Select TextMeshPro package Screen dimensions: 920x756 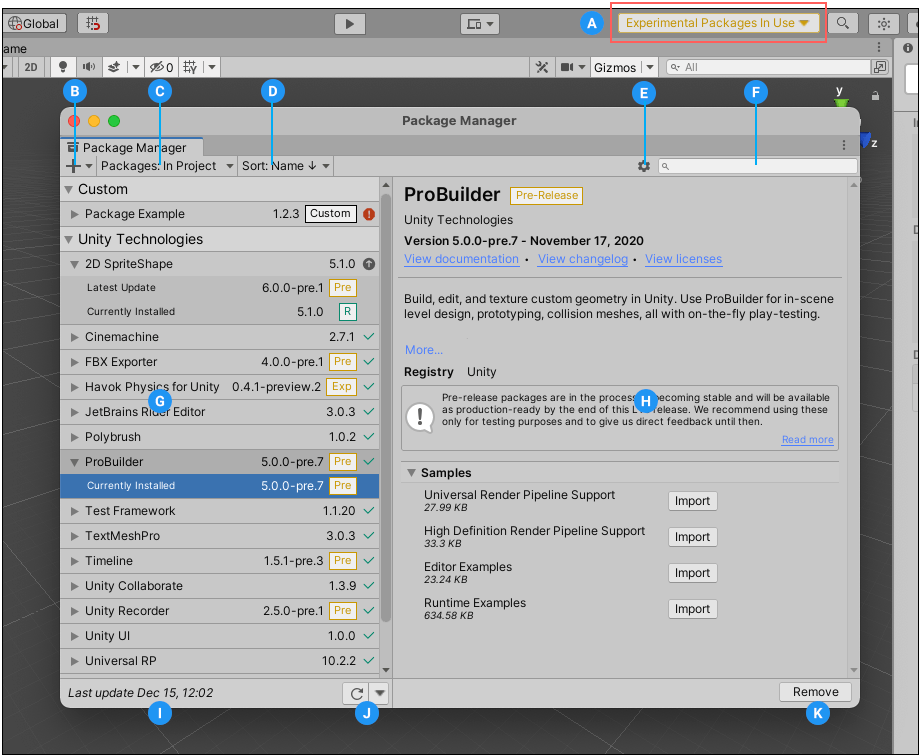pos(219,536)
